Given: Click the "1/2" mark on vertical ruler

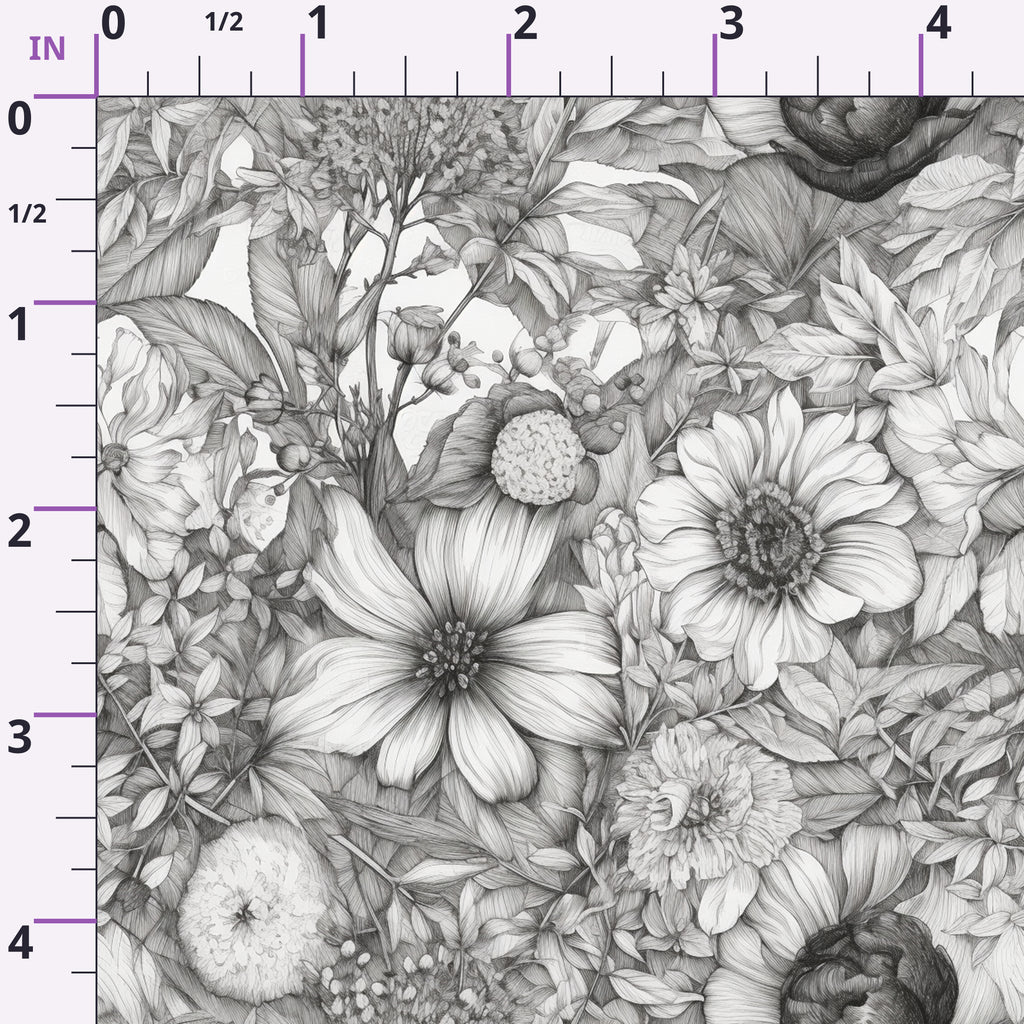Looking at the screenshot, I should tap(27, 214).
